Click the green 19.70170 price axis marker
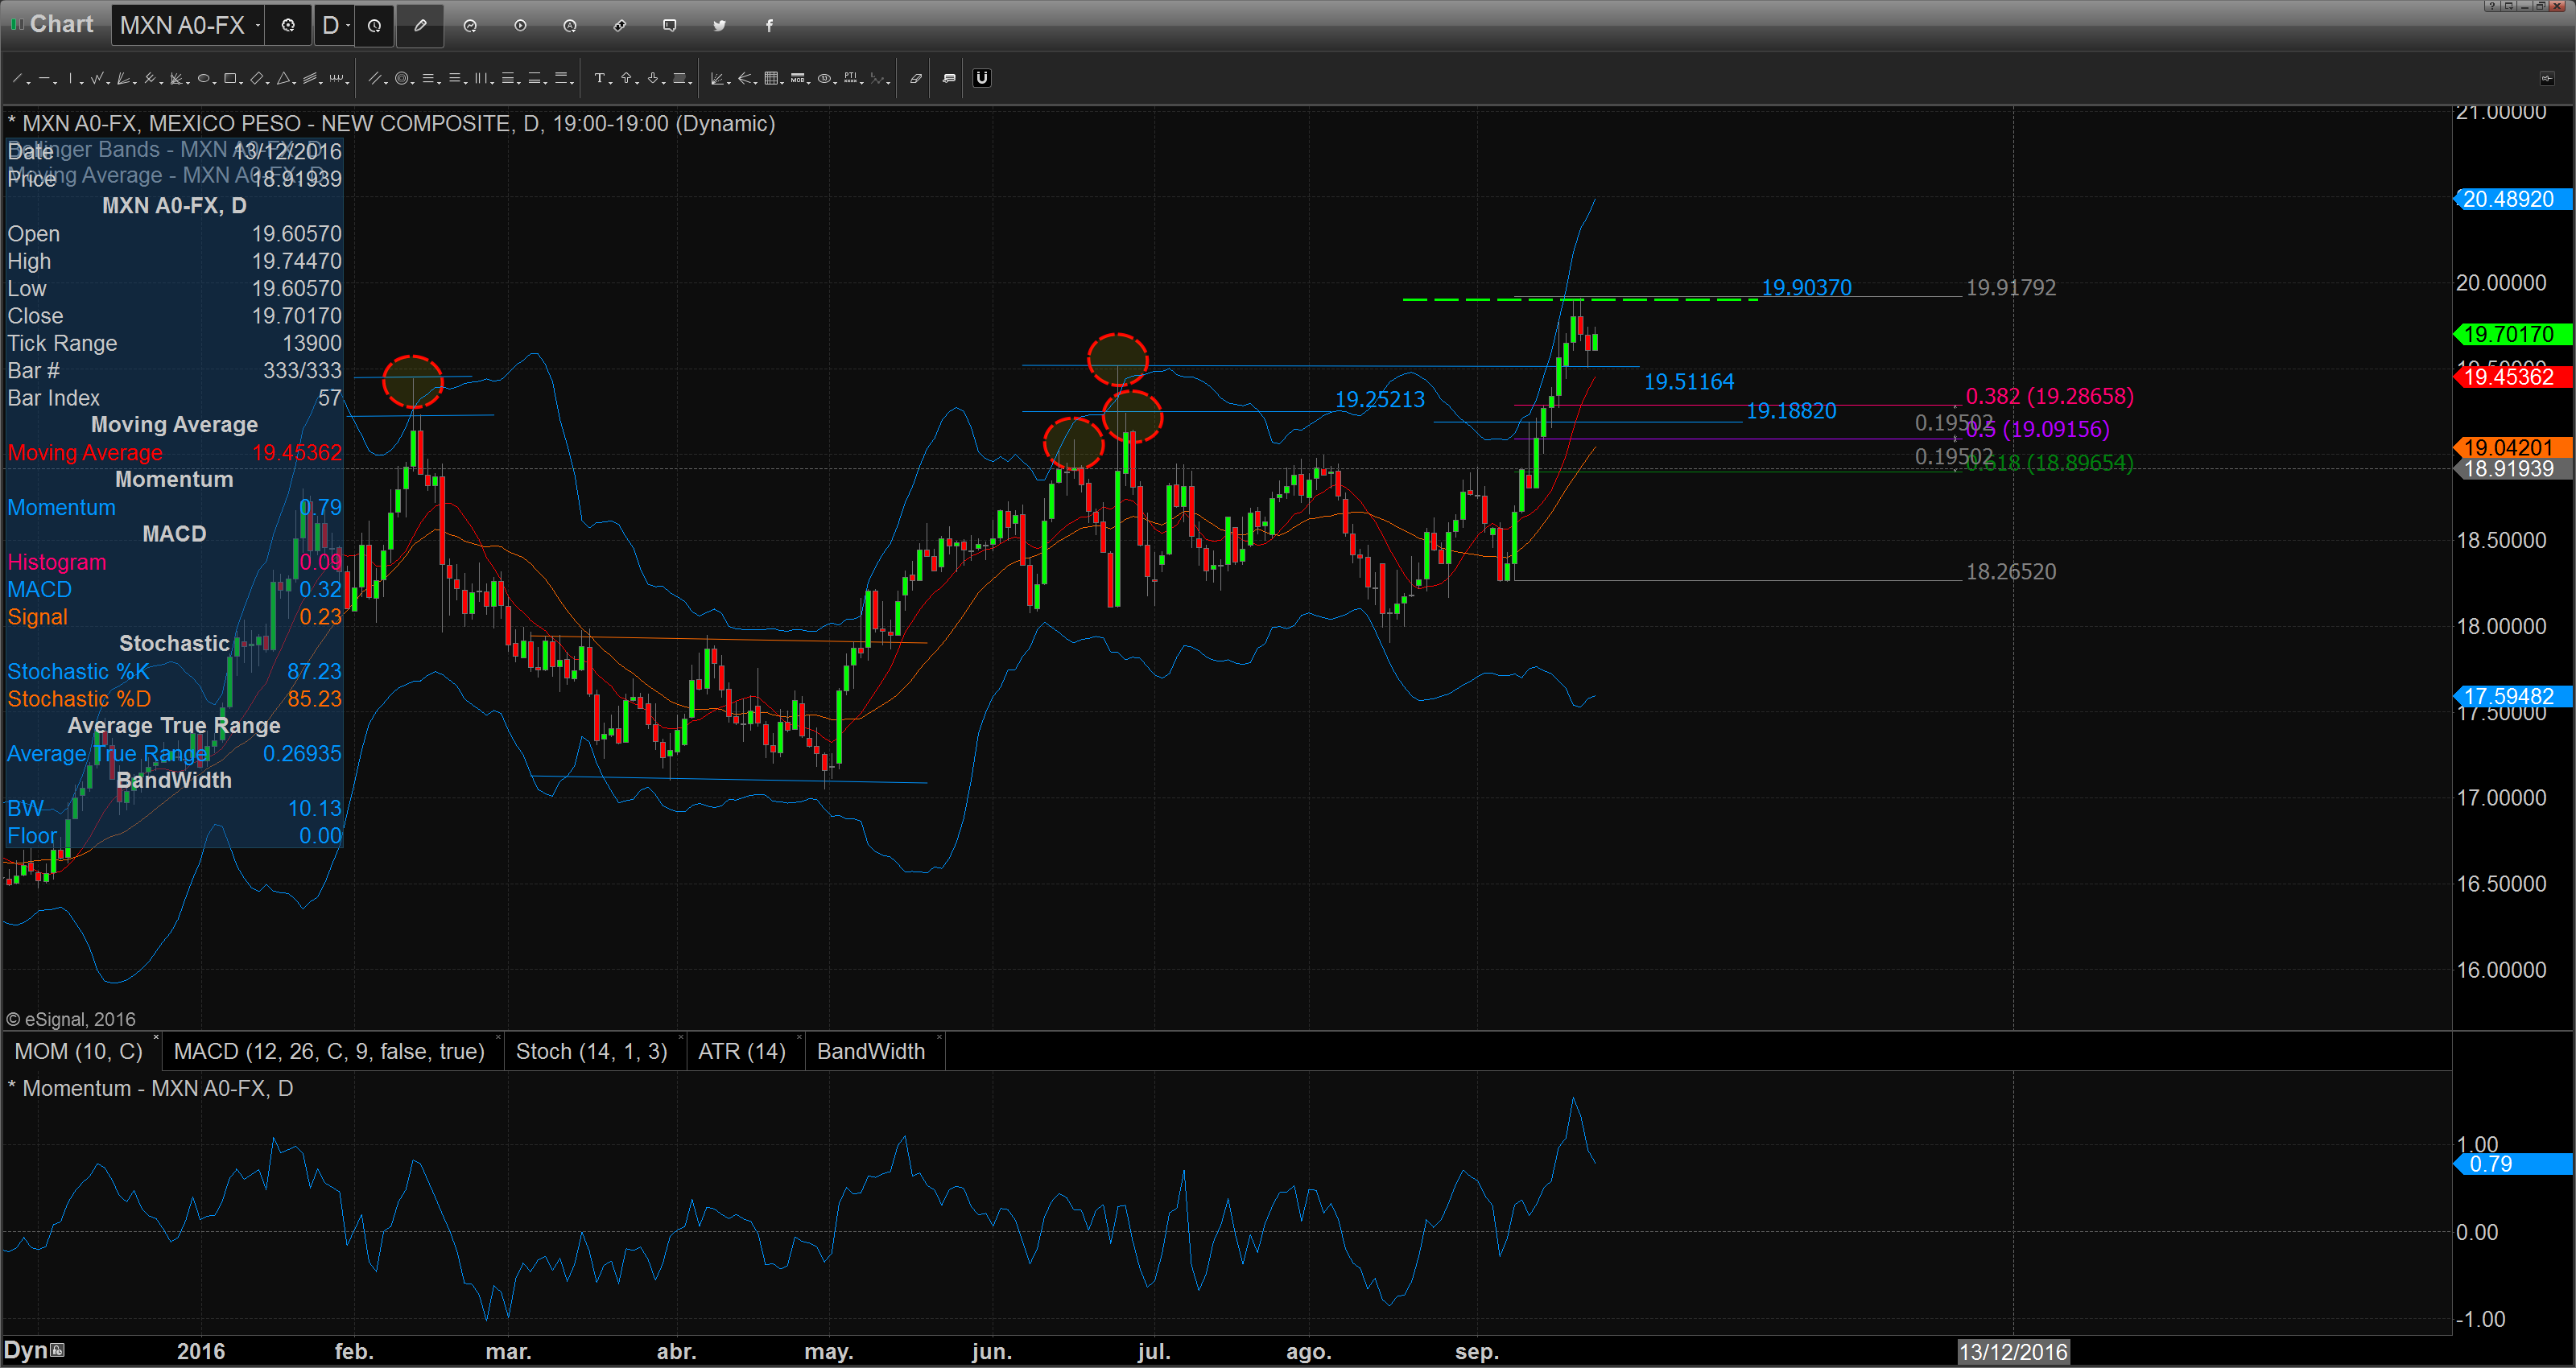 2514,334
